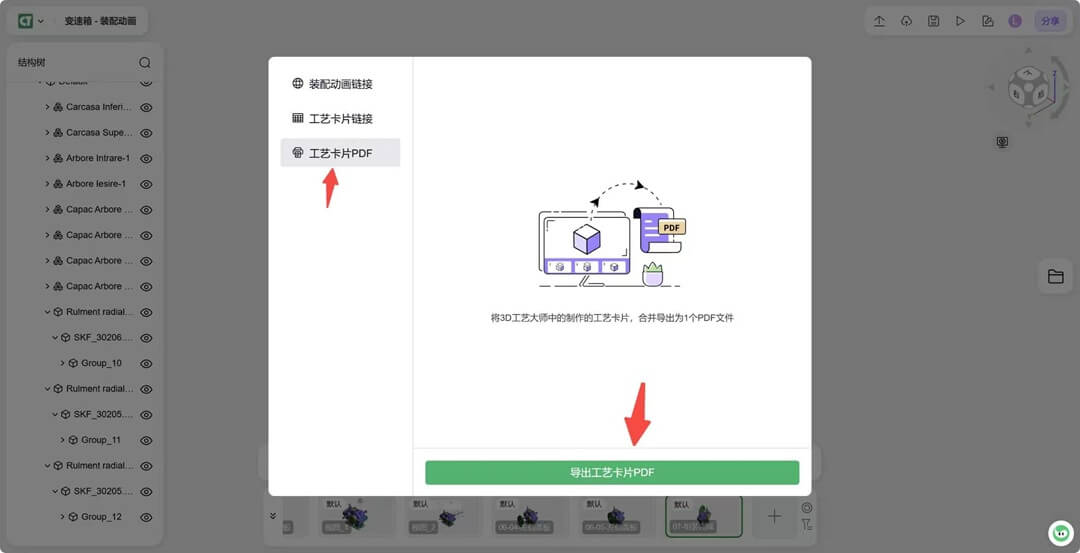The width and height of the screenshot is (1080, 553).
Task: Toggle visibility of Carcasa Inferi part
Action: pyautogui.click(x=146, y=107)
